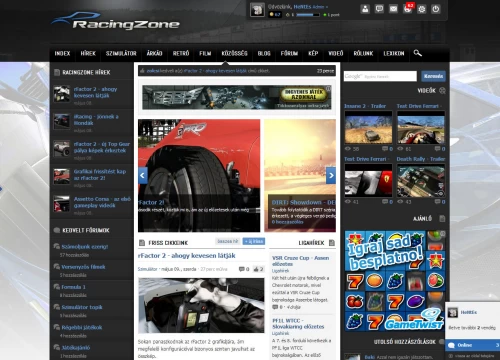Play the Insane 2 Trailer video thumbnail
This screenshot has width=500, height=360.
click(x=368, y=128)
